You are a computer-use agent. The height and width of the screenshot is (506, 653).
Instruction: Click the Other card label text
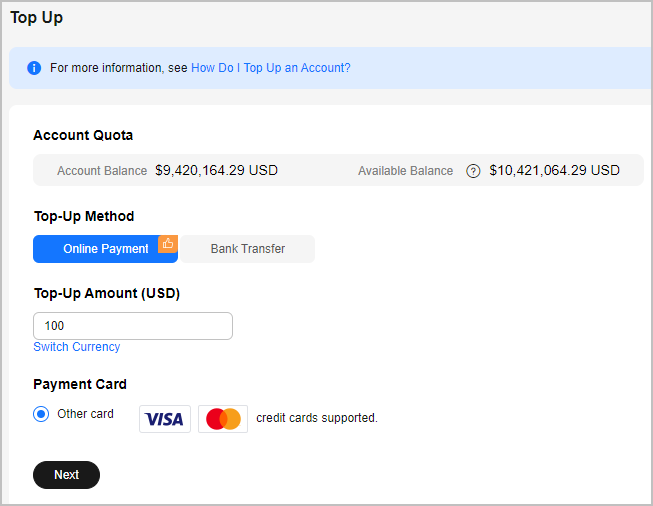[85, 414]
